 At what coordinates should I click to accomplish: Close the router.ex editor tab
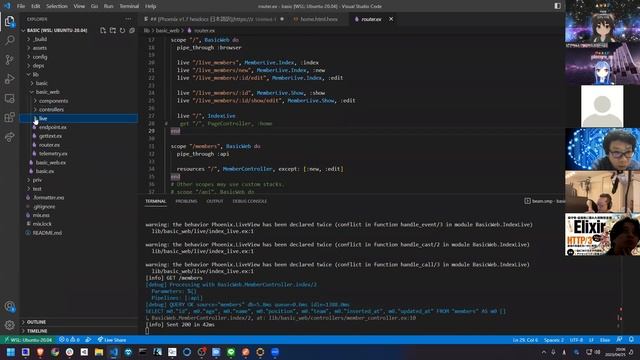coord(391,19)
